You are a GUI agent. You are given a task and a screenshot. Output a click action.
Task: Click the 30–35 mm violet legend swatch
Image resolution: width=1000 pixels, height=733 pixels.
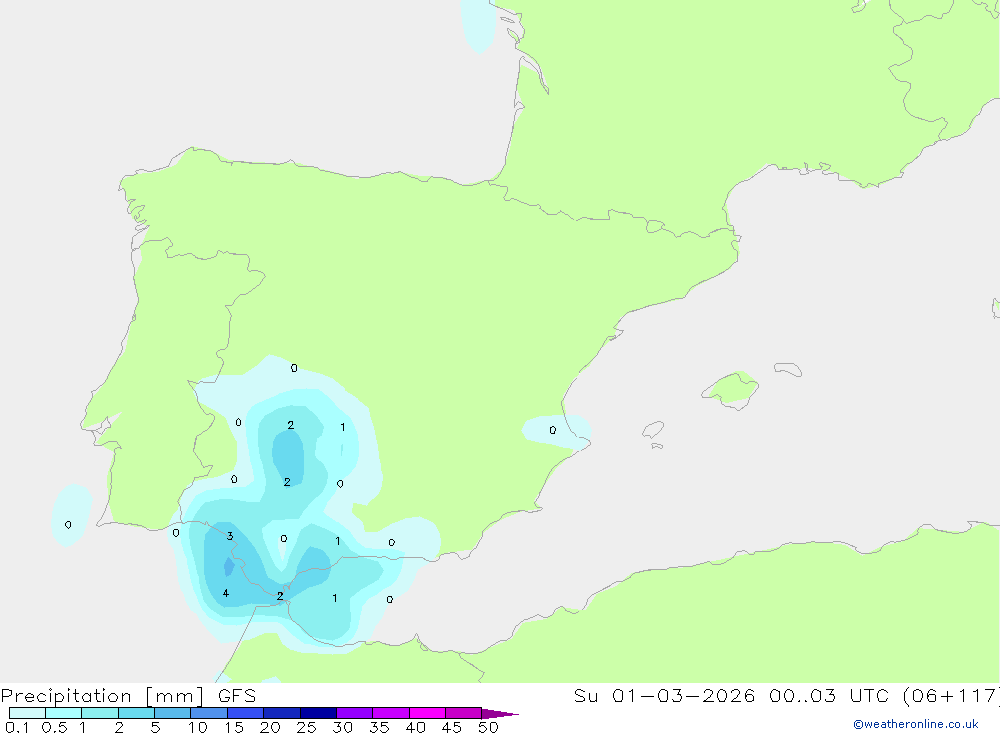pyautogui.click(x=354, y=713)
